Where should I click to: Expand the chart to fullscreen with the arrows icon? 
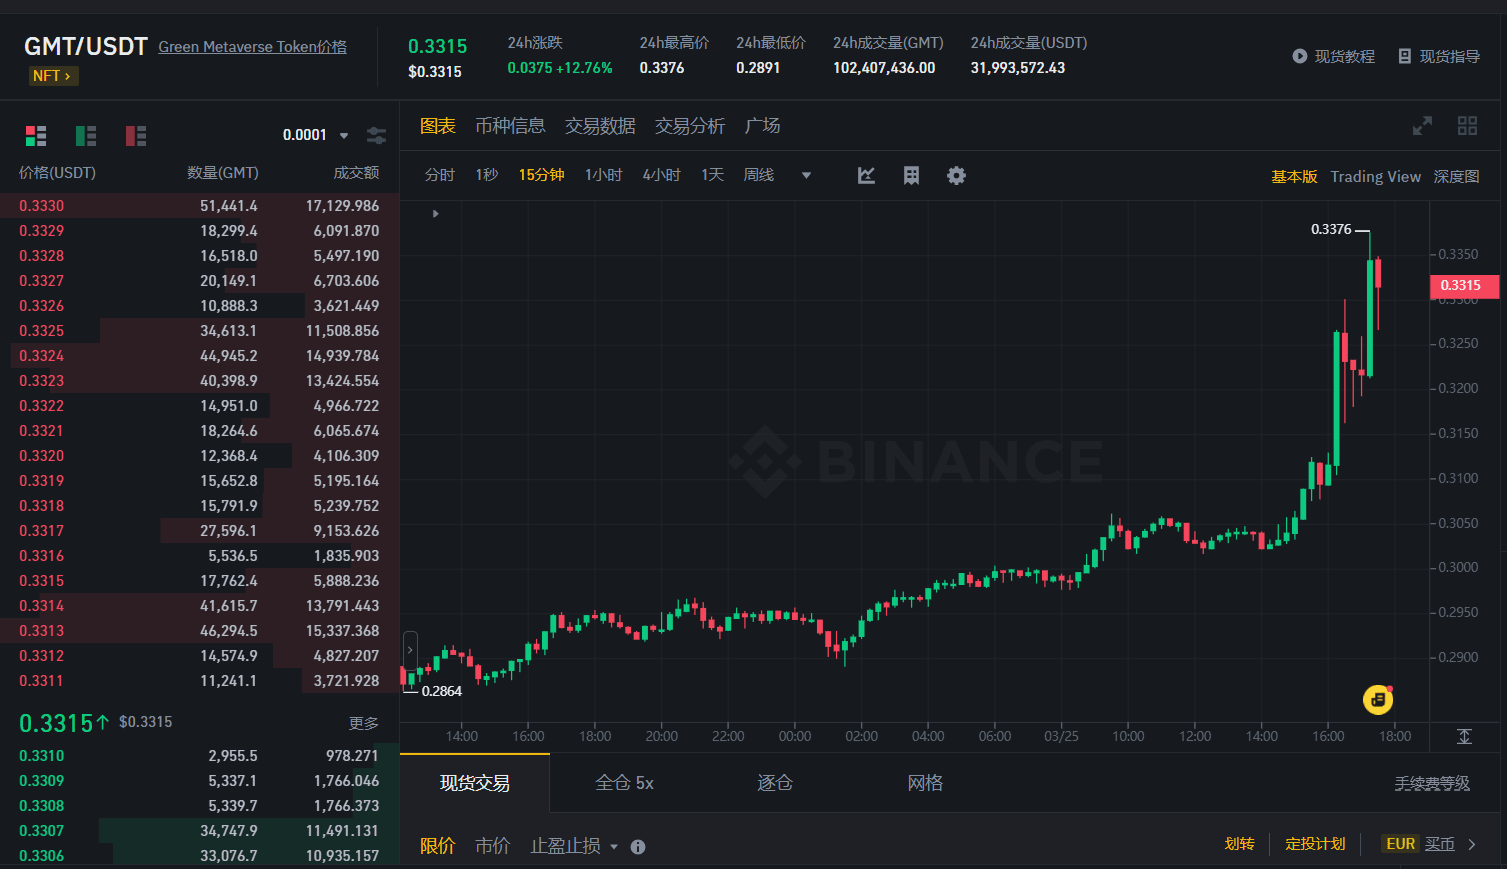(1421, 126)
